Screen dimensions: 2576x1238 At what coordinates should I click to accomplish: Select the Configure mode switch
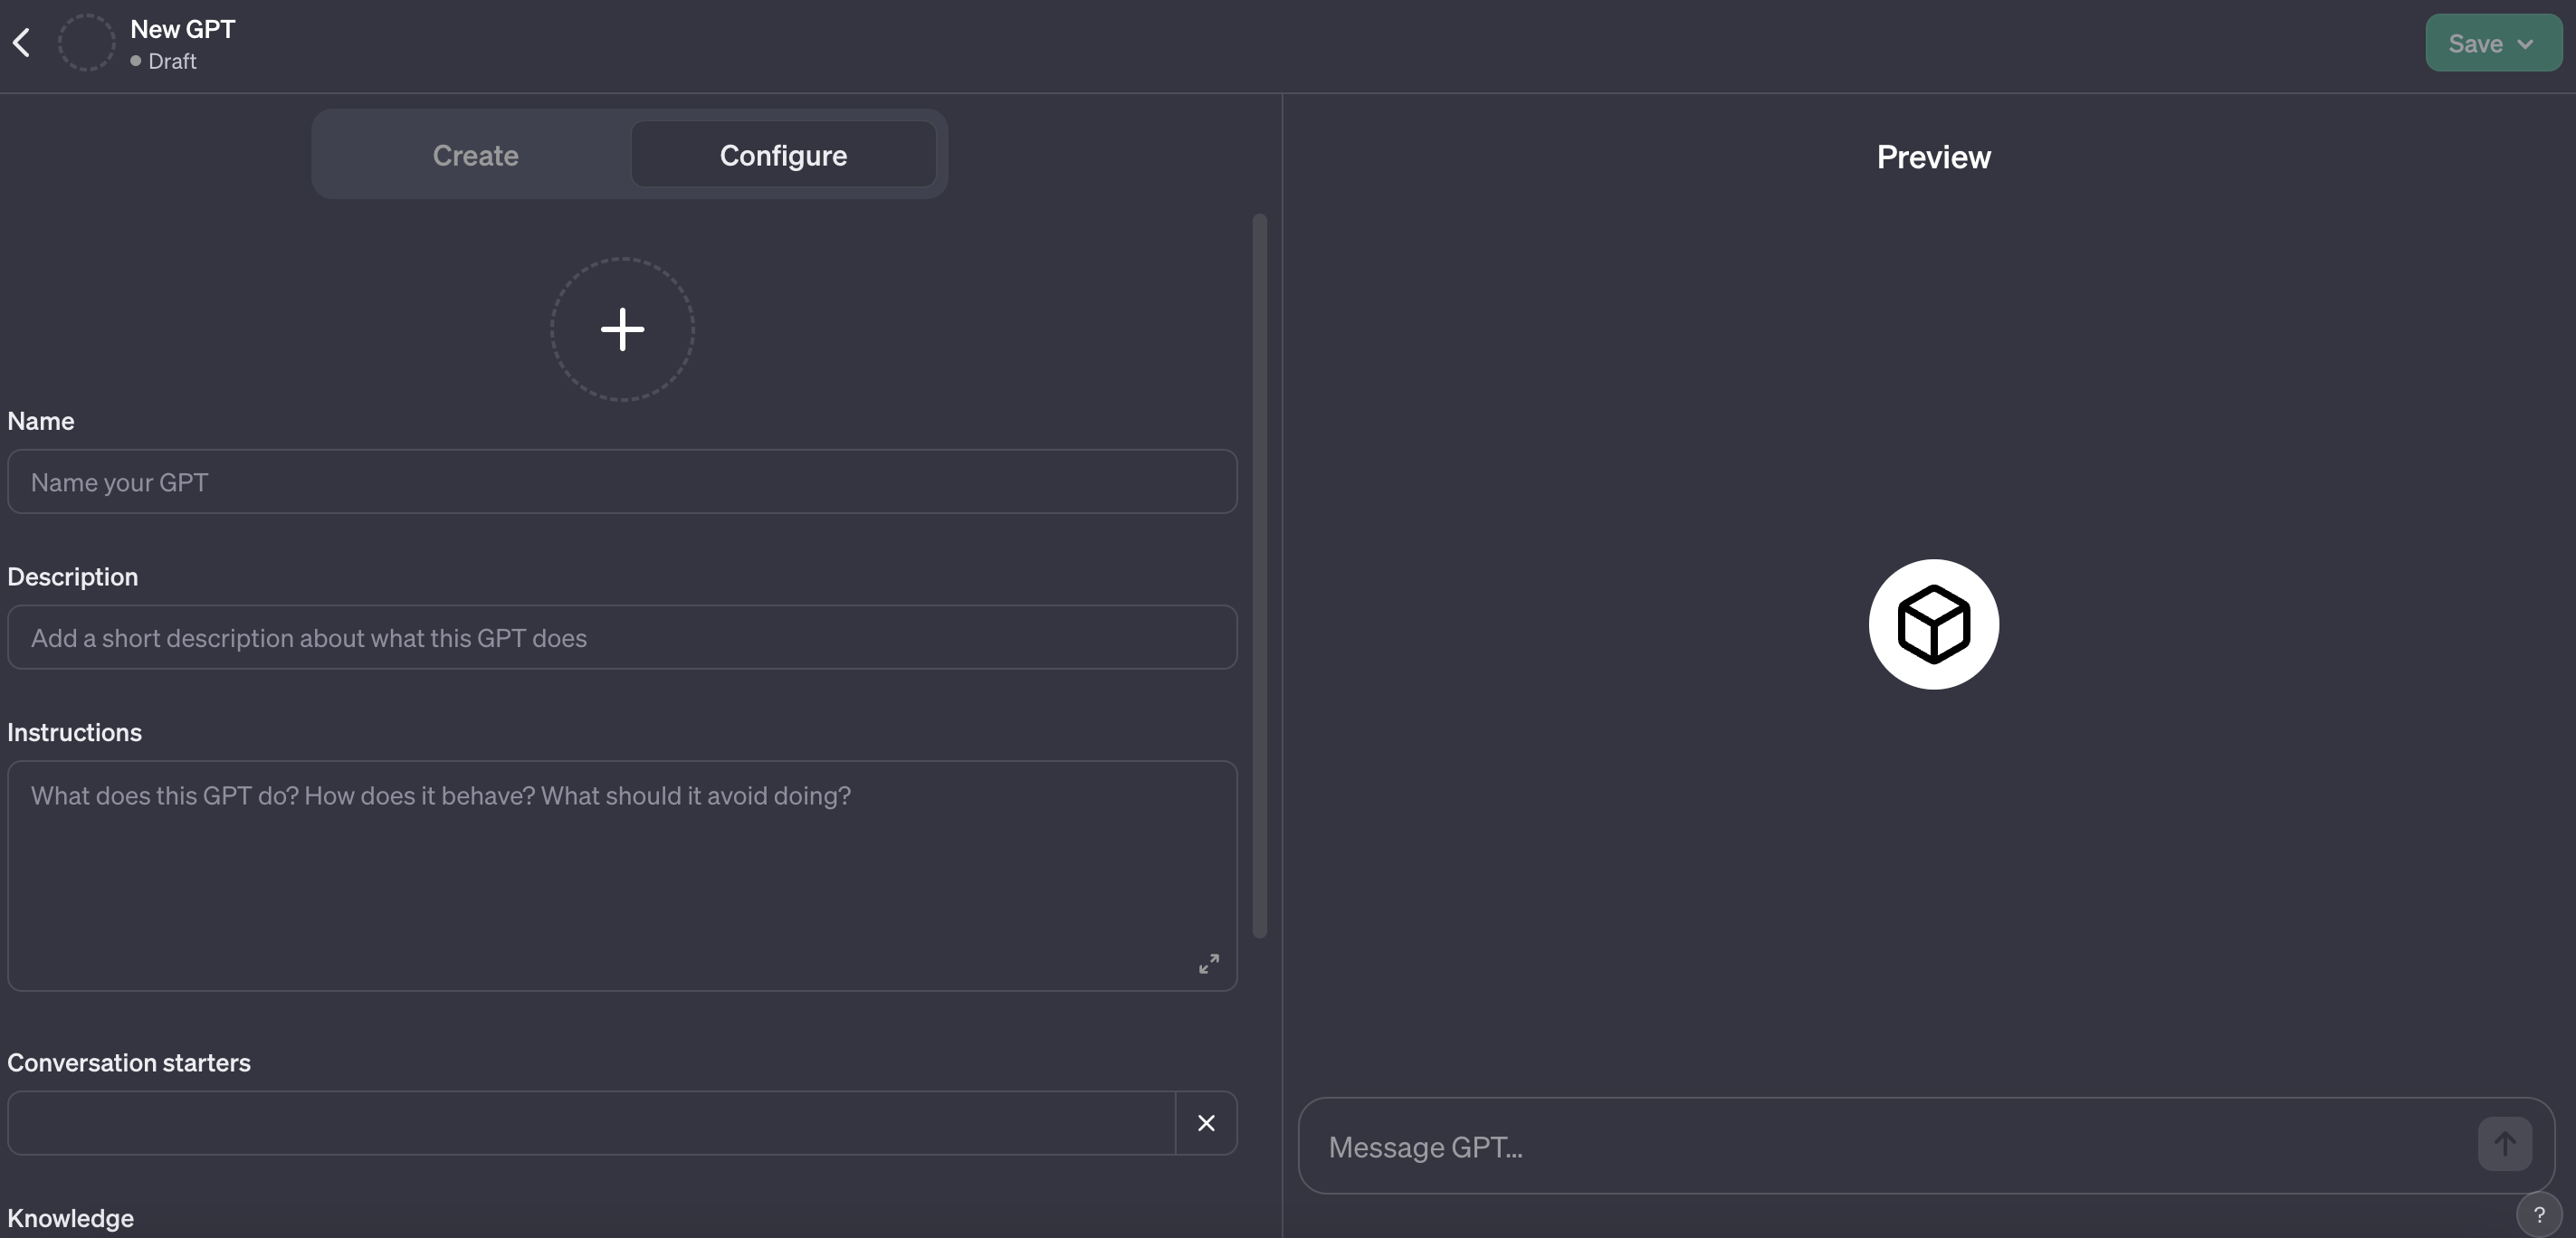click(783, 154)
